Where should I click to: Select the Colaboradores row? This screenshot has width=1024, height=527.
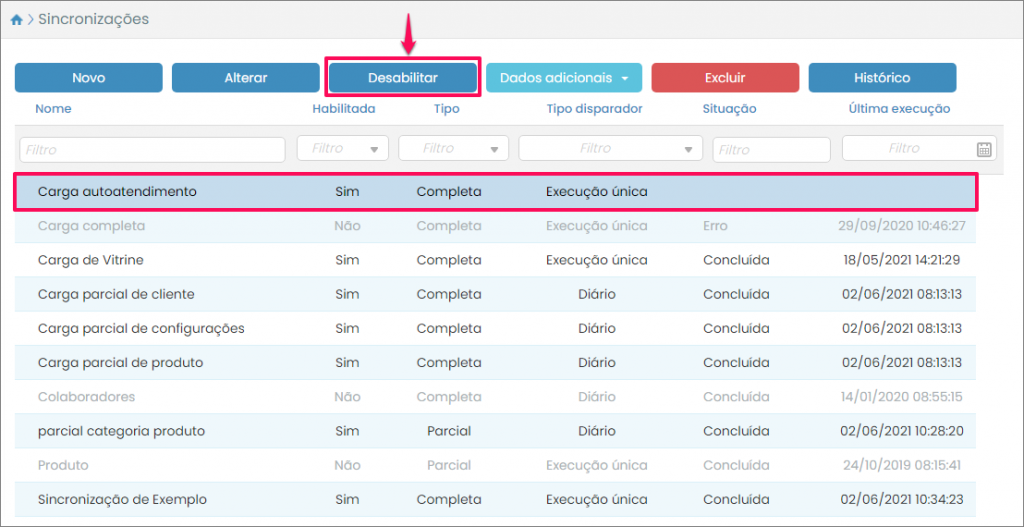(x=86, y=396)
